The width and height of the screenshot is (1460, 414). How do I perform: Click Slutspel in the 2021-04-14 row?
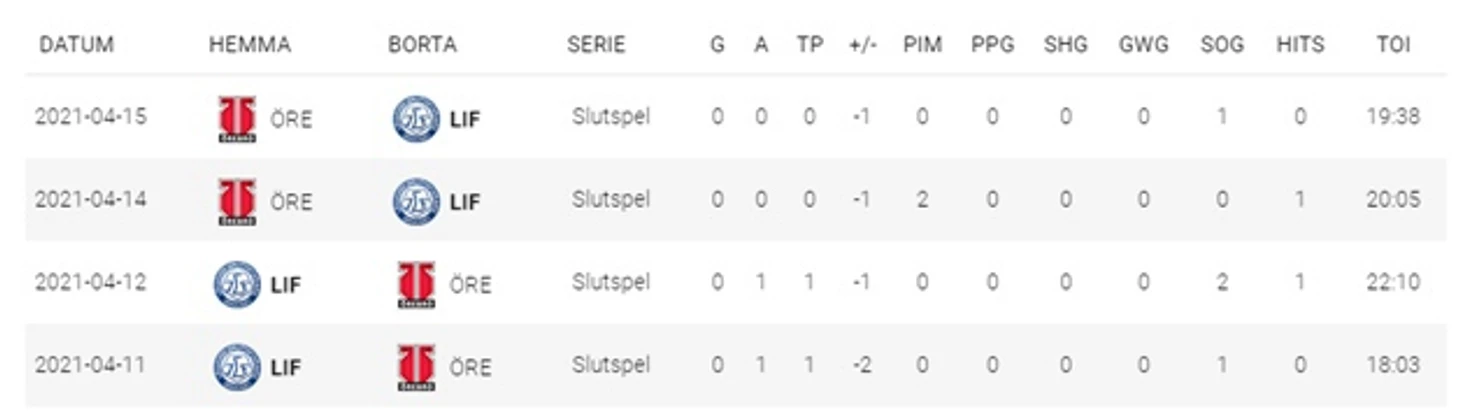click(x=611, y=200)
